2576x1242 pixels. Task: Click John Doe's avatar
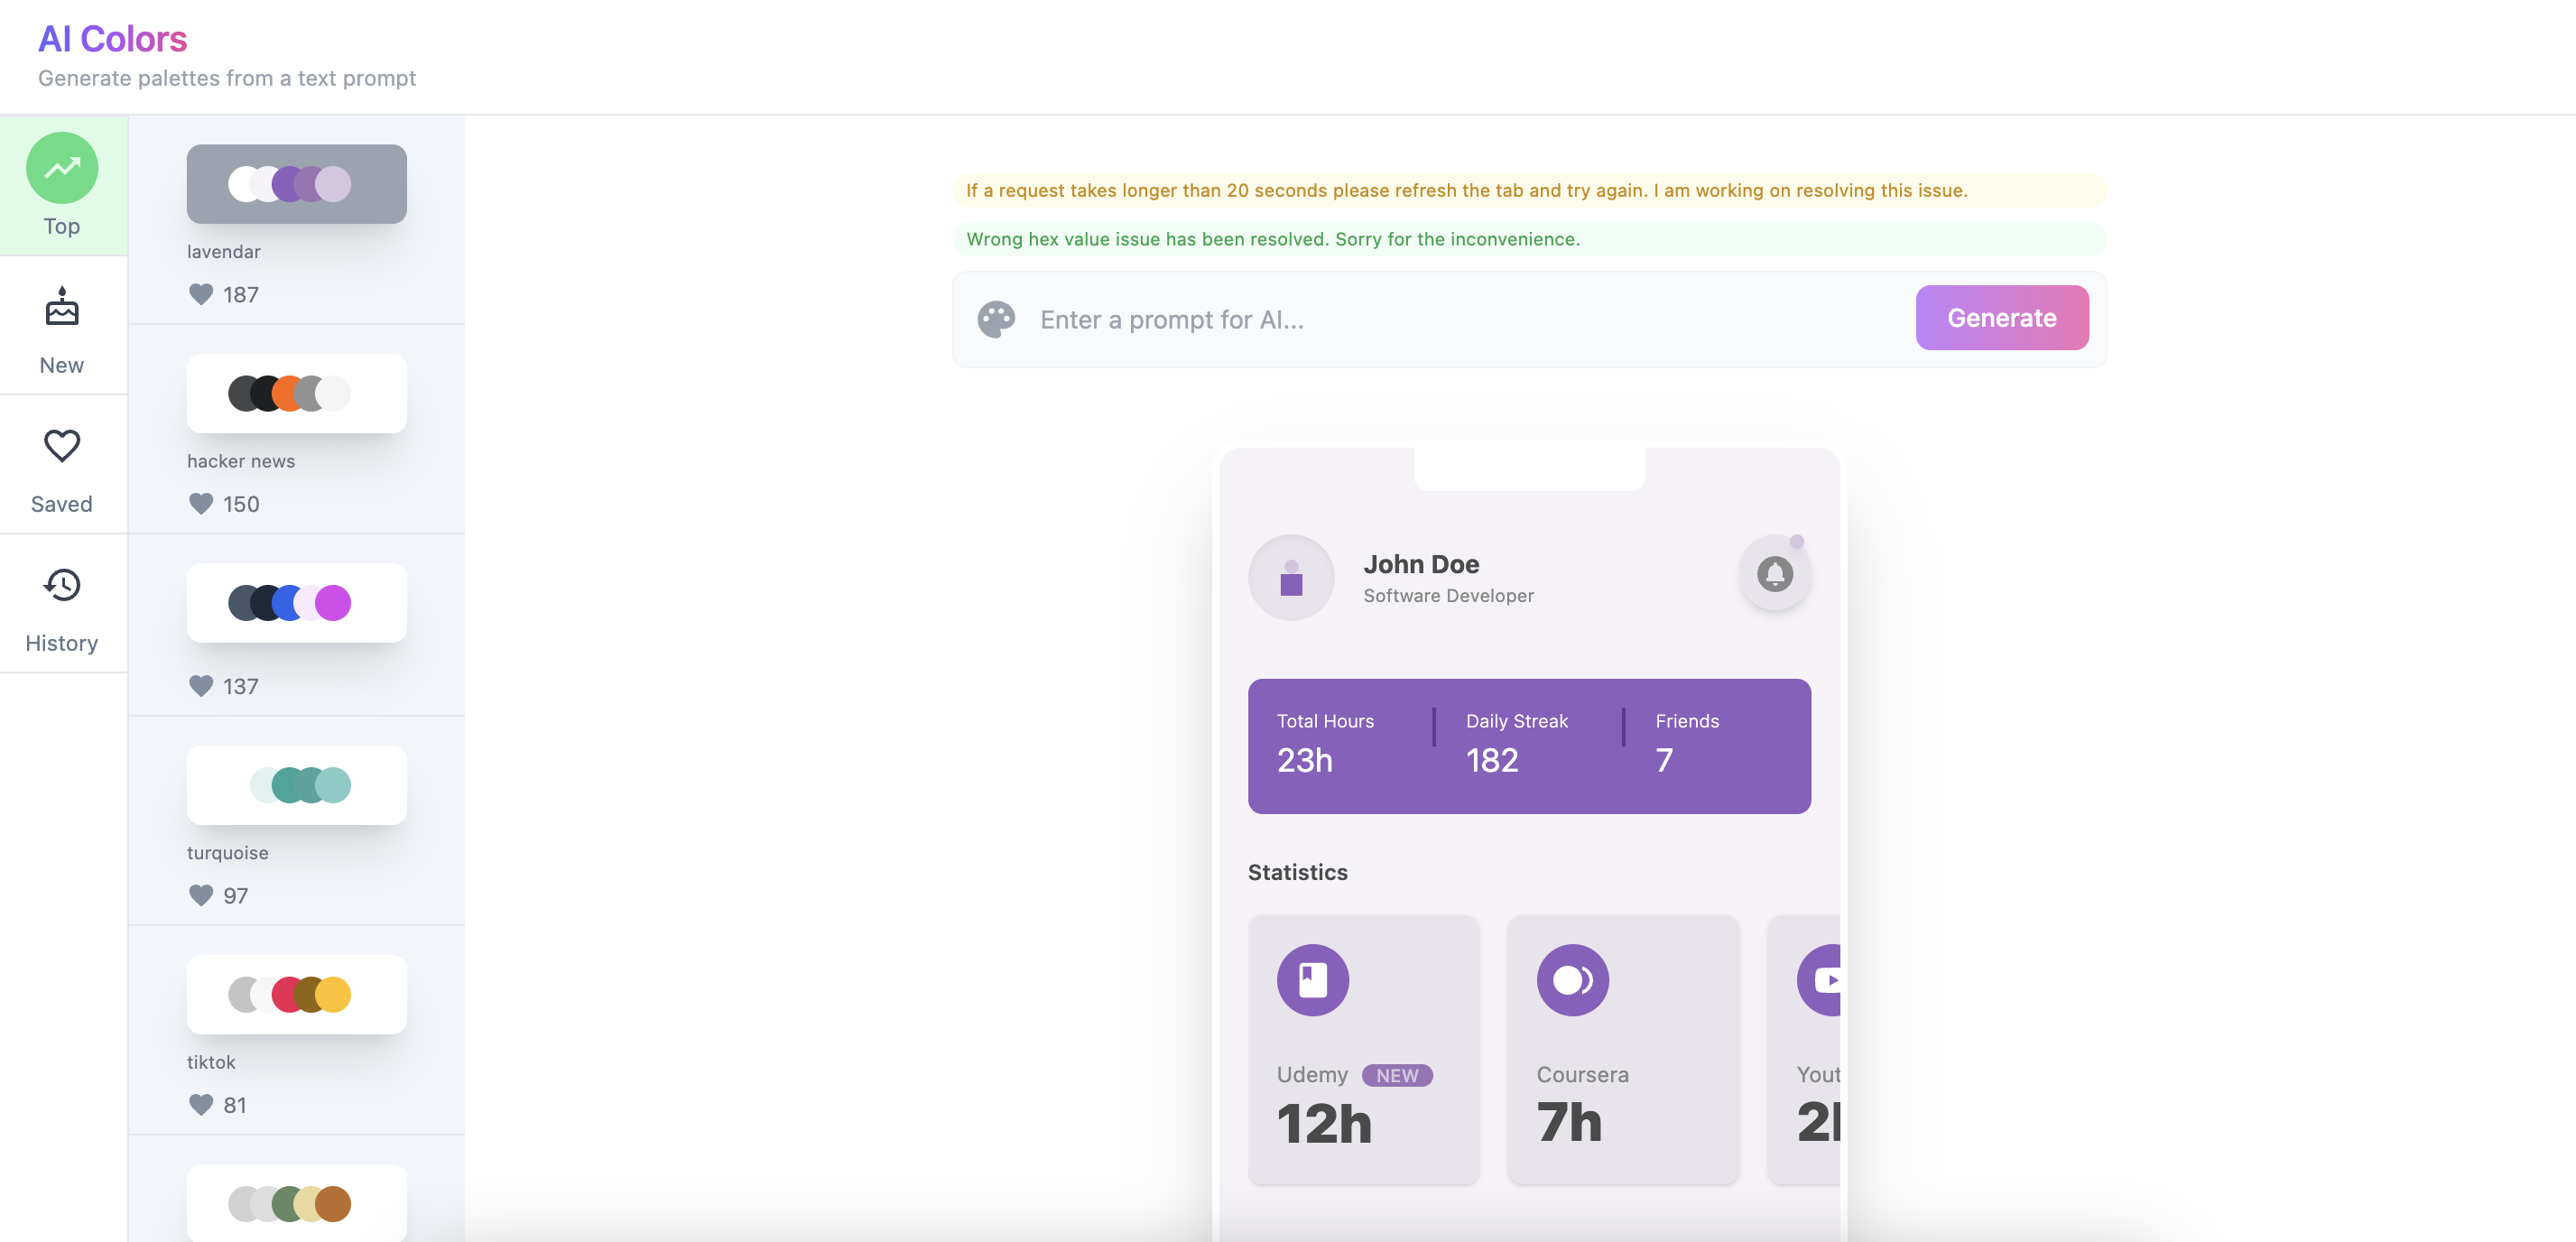click(1291, 578)
